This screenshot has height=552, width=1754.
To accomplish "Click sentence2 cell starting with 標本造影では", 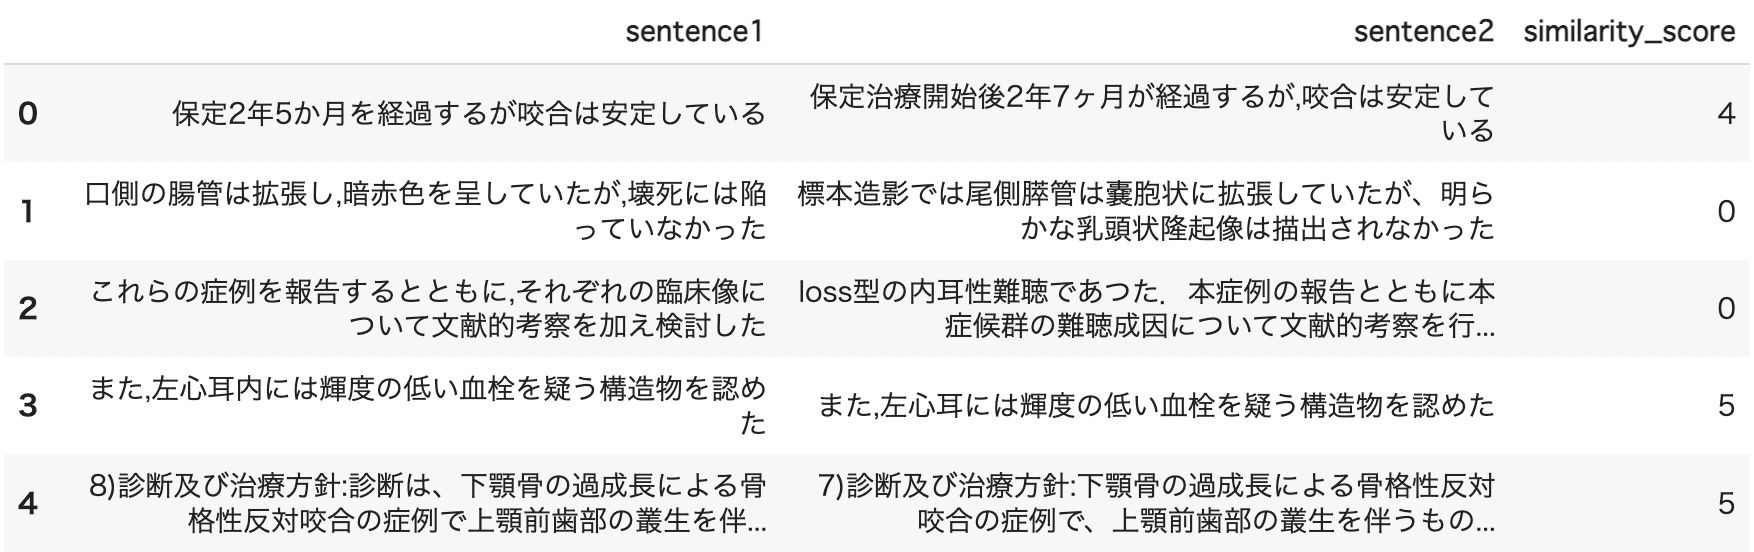I will 1146,211.
